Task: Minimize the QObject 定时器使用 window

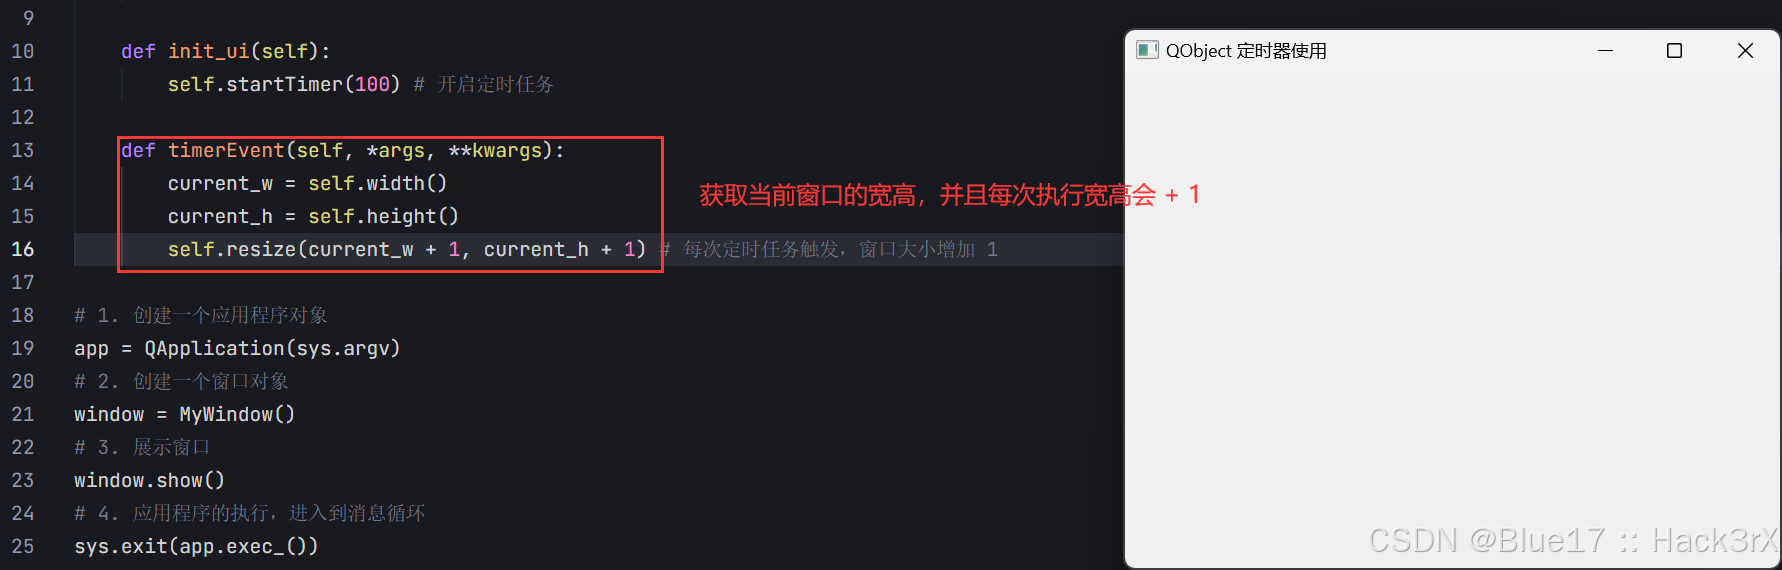Action: [1605, 50]
